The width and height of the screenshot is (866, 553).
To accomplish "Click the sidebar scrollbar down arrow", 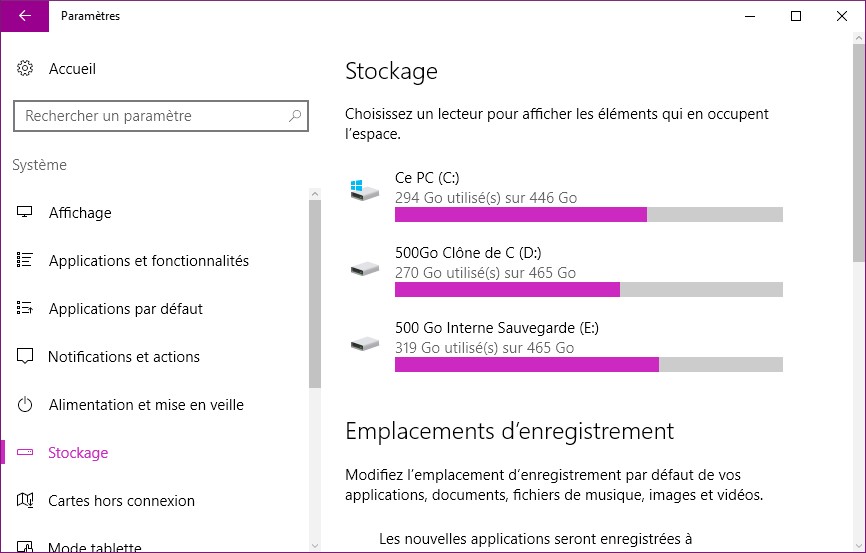I will point(315,545).
